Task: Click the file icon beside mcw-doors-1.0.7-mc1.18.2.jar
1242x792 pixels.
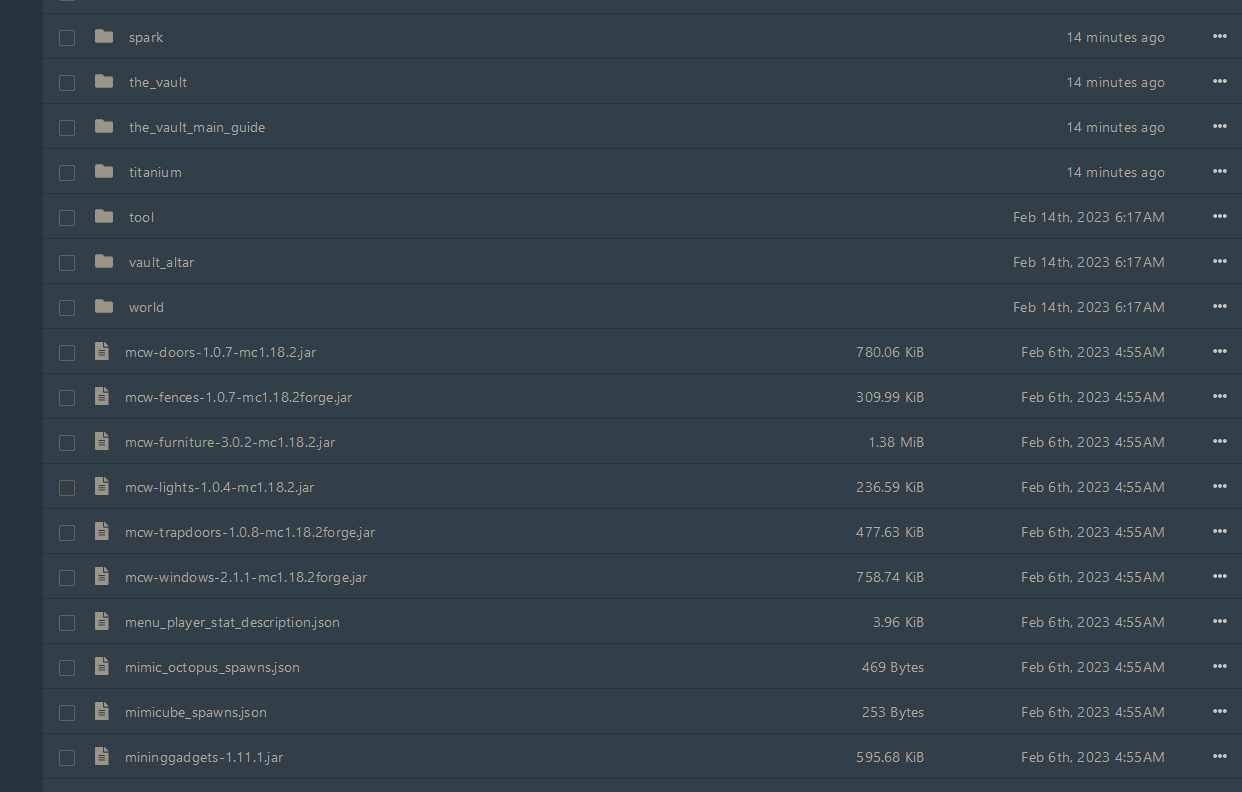Action: click(x=101, y=351)
